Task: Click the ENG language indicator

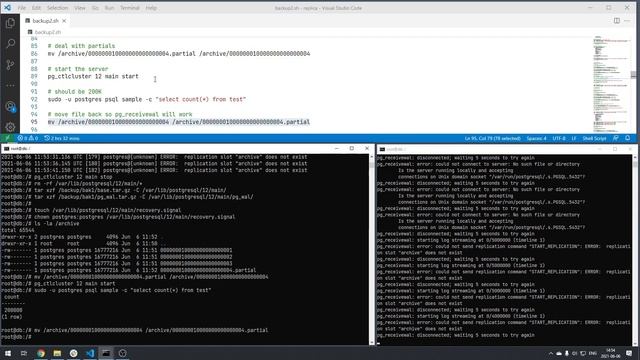Action: pyautogui.click(x=593, y=353)
